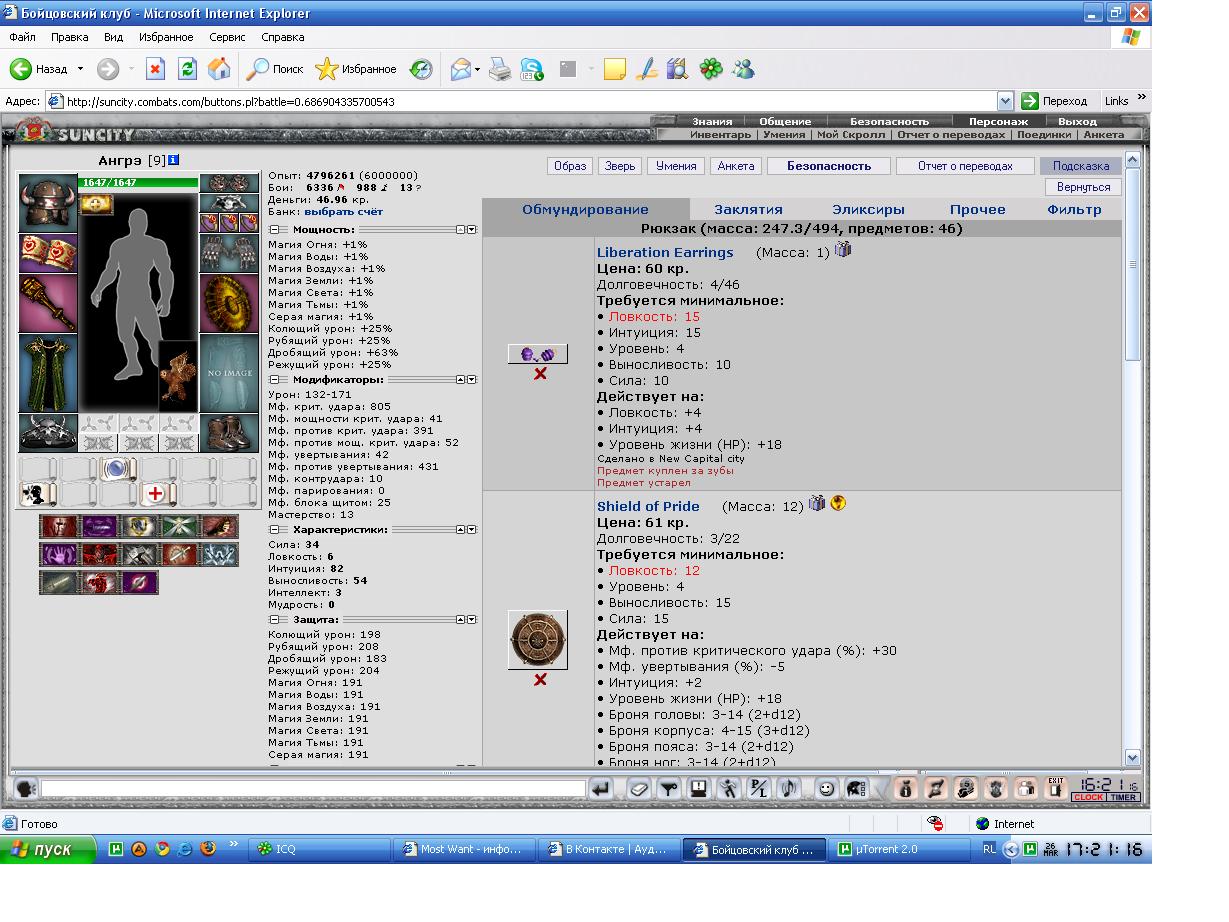Click the green cloak armor slot
1229x922 pixels.
coord(48,373)
